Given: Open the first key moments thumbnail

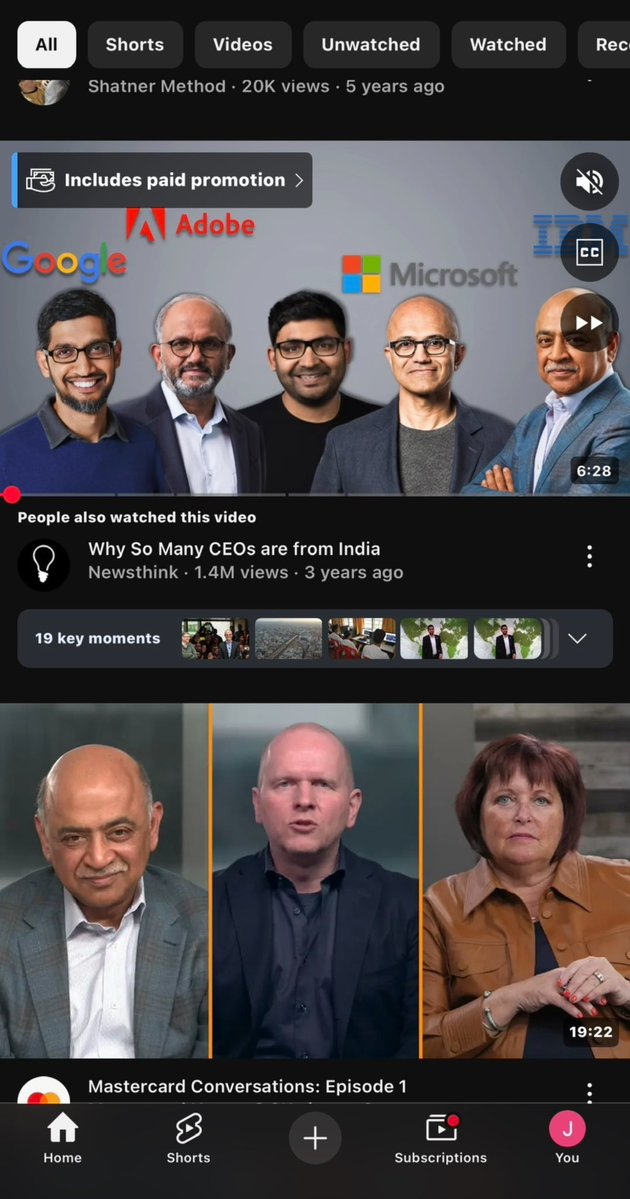Looking at the screenshot, I should point(215,638).
